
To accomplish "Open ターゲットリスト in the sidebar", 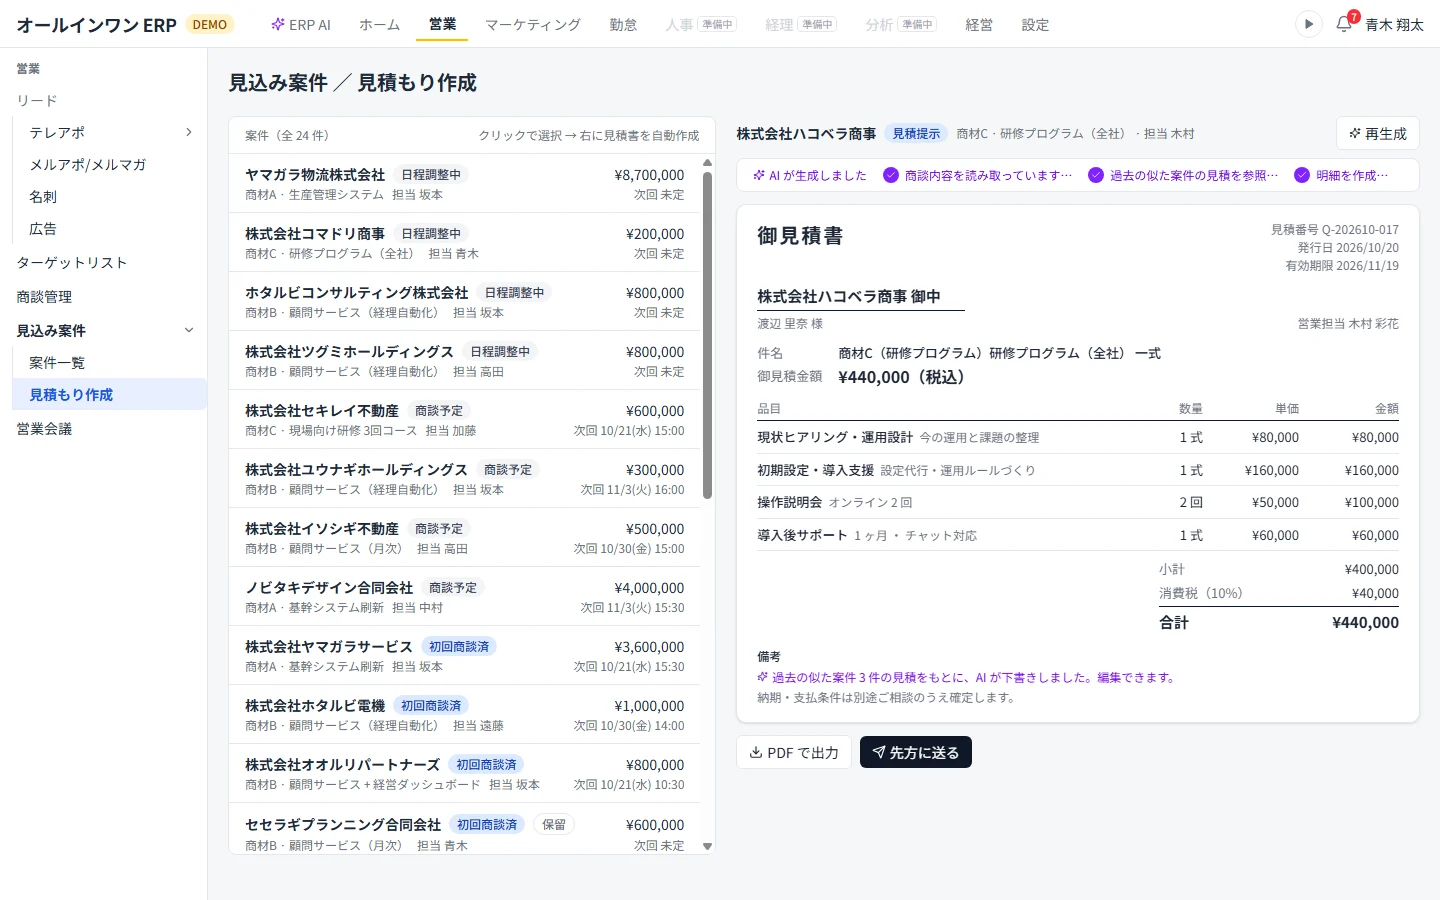I will (x=72, y=262).
